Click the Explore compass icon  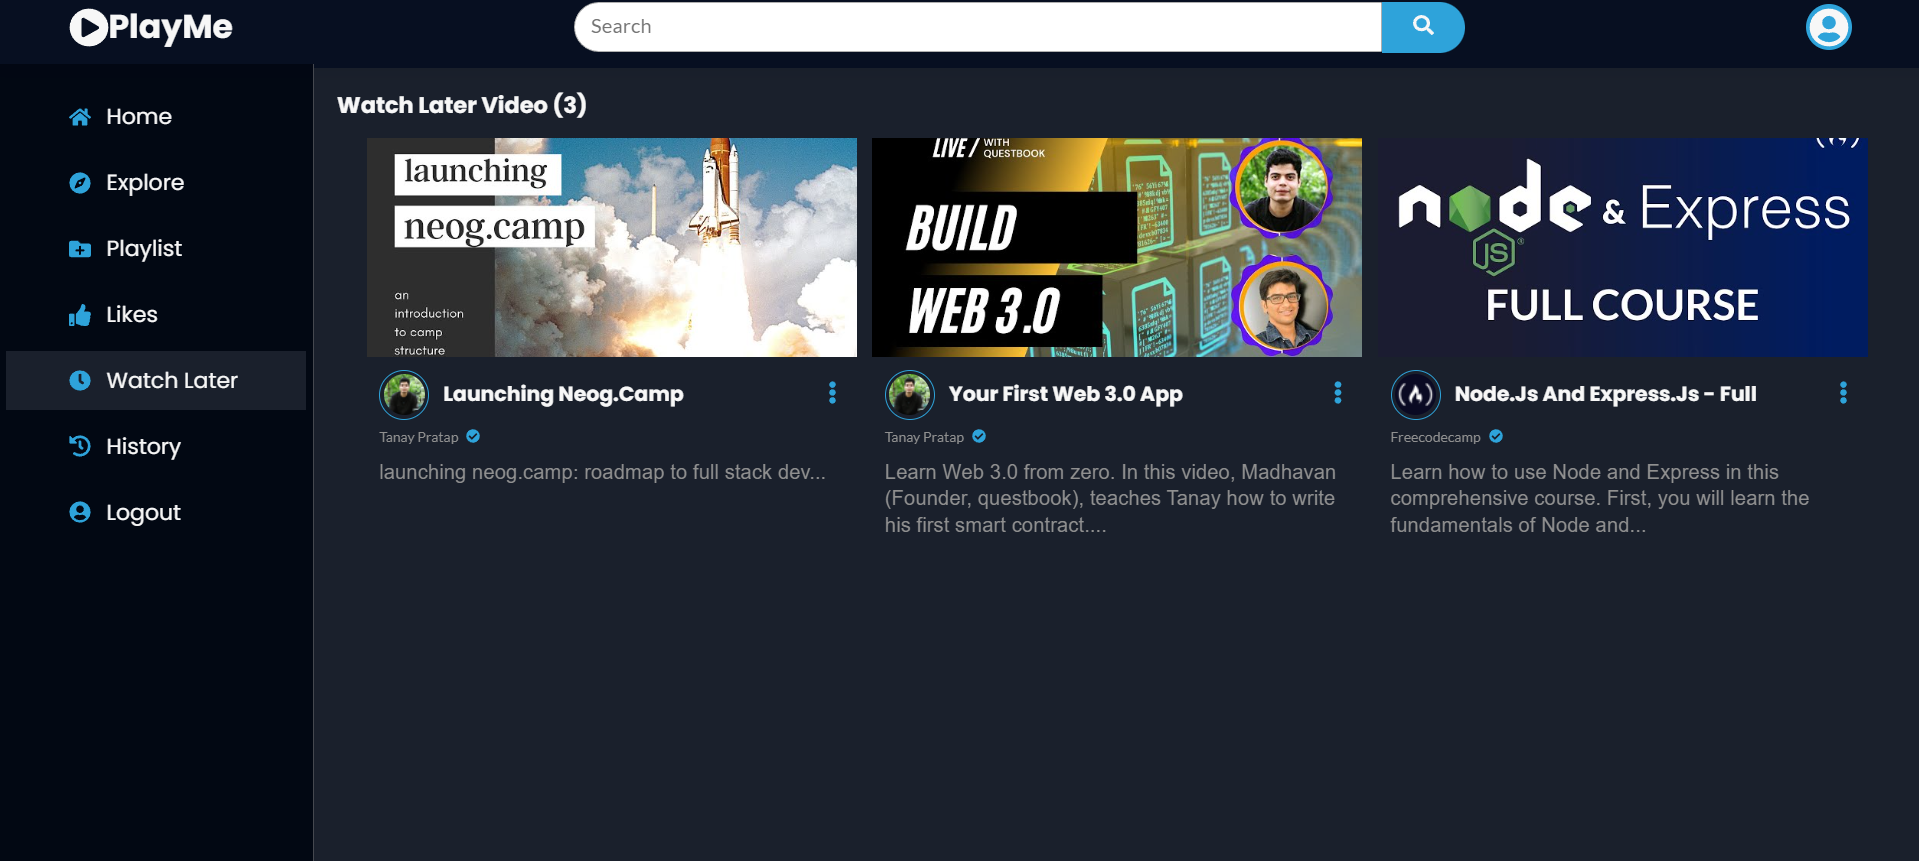point(80,183)
